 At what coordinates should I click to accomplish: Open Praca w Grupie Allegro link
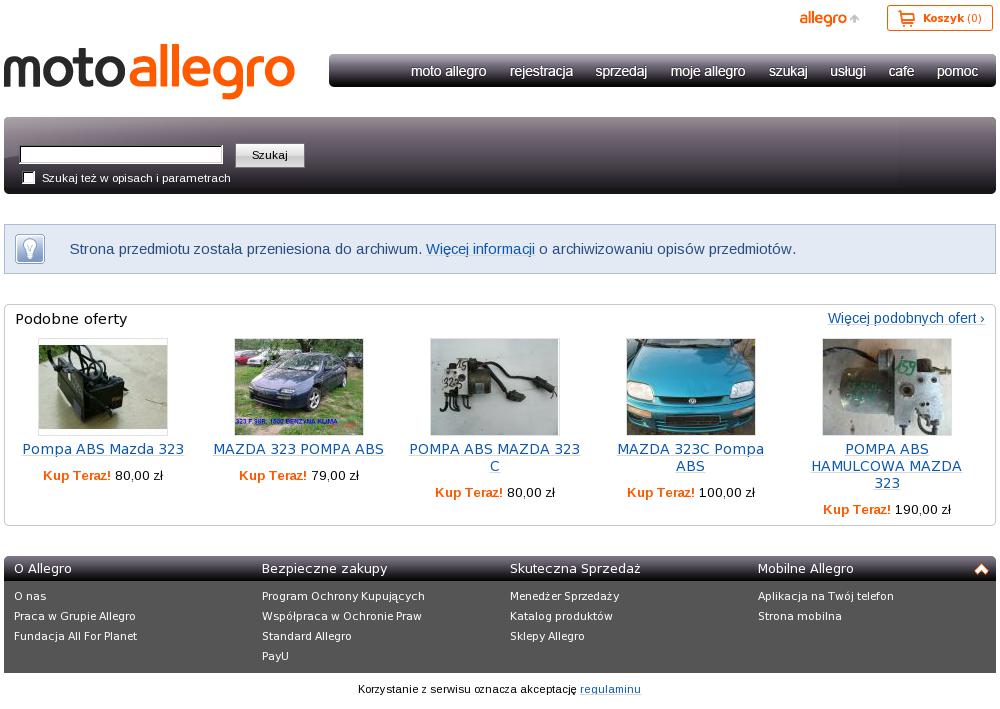point(75,616)
